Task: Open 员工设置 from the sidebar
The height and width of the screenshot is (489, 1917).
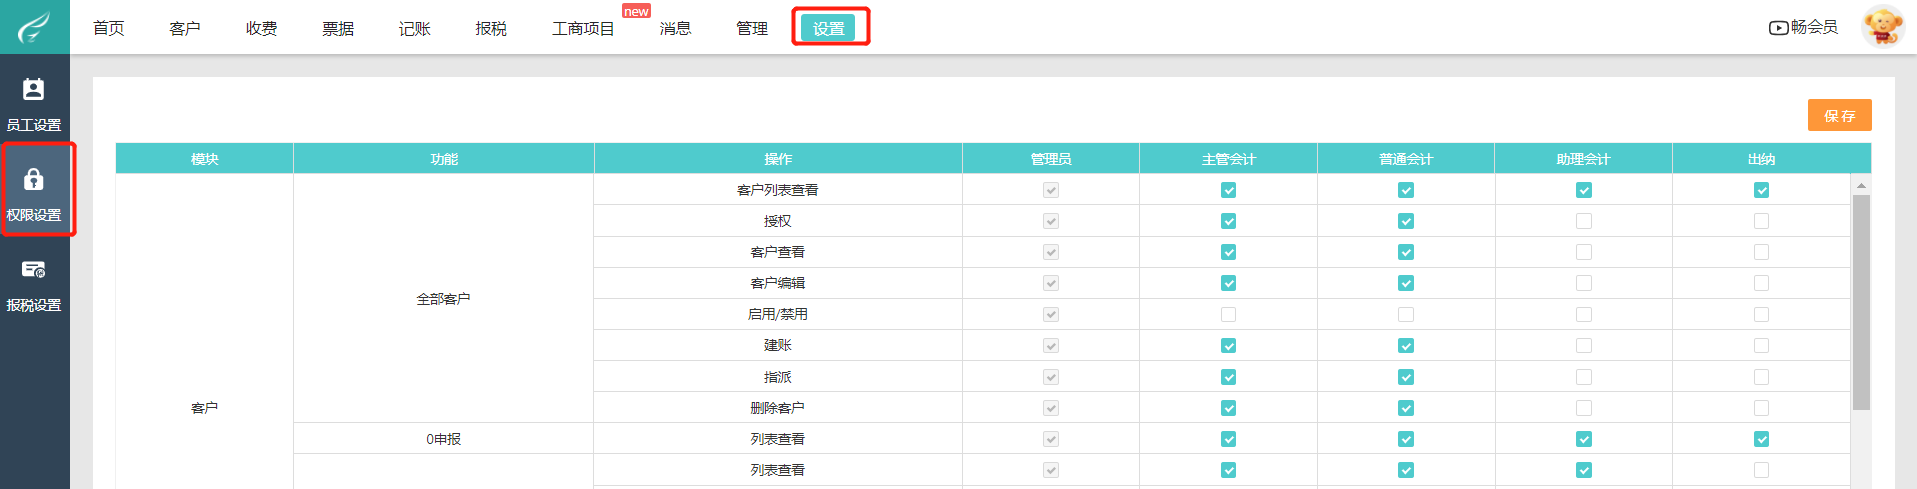Action: point(34,105)
